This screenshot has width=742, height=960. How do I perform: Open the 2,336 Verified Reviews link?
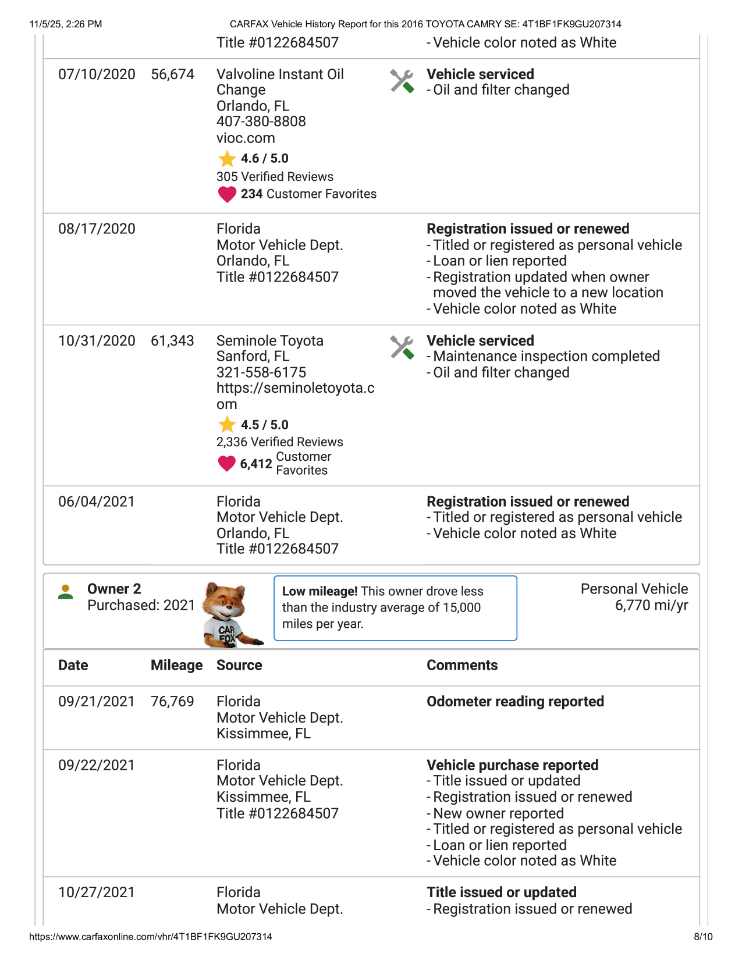click(279, 442)
